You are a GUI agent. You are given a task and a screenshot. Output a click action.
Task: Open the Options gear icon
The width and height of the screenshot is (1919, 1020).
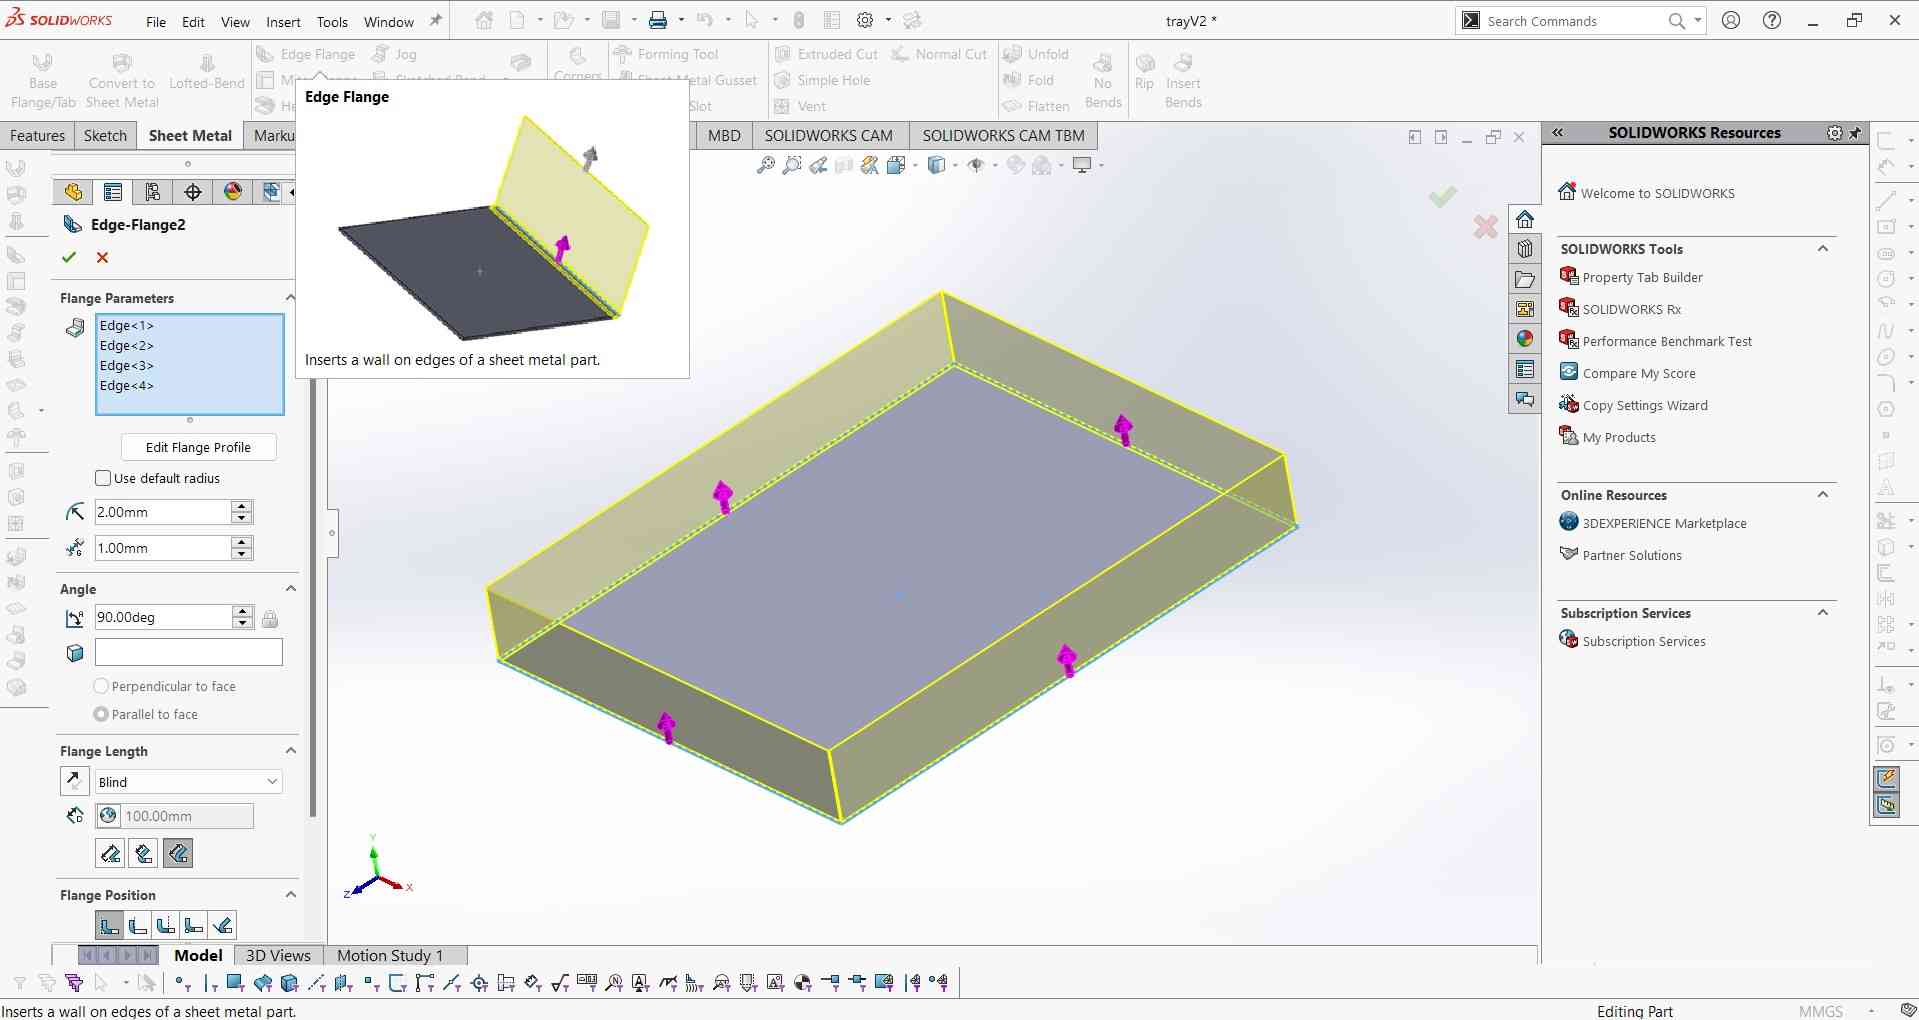click(865, 20)
